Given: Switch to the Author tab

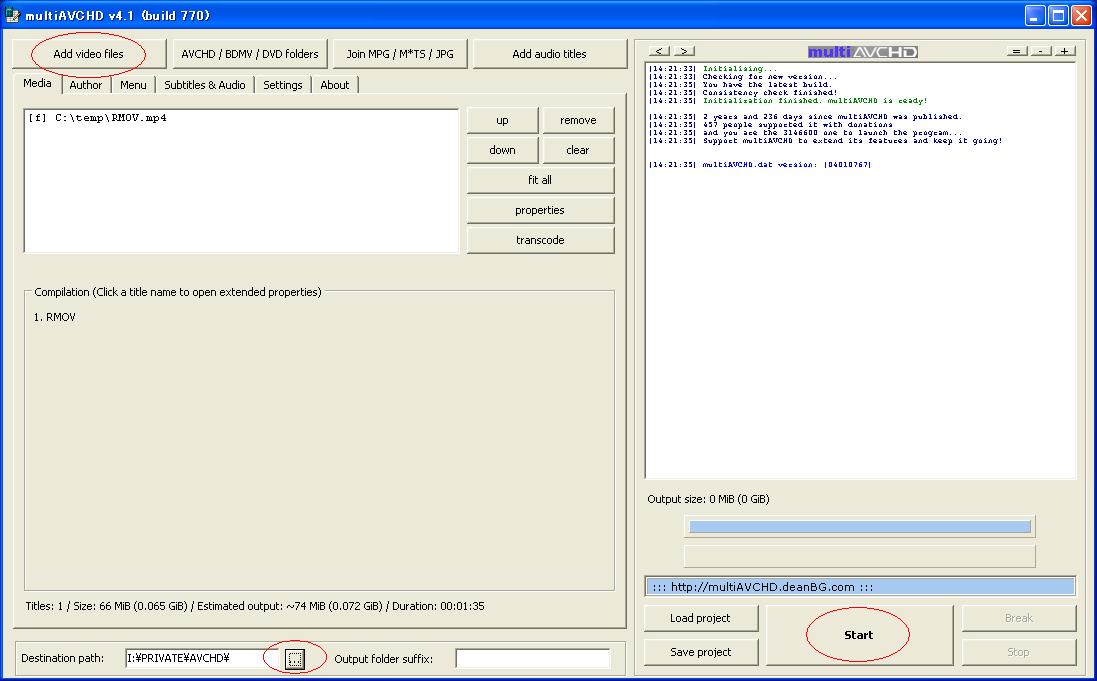Looking at the screenshot, I should tap(86, 85).
